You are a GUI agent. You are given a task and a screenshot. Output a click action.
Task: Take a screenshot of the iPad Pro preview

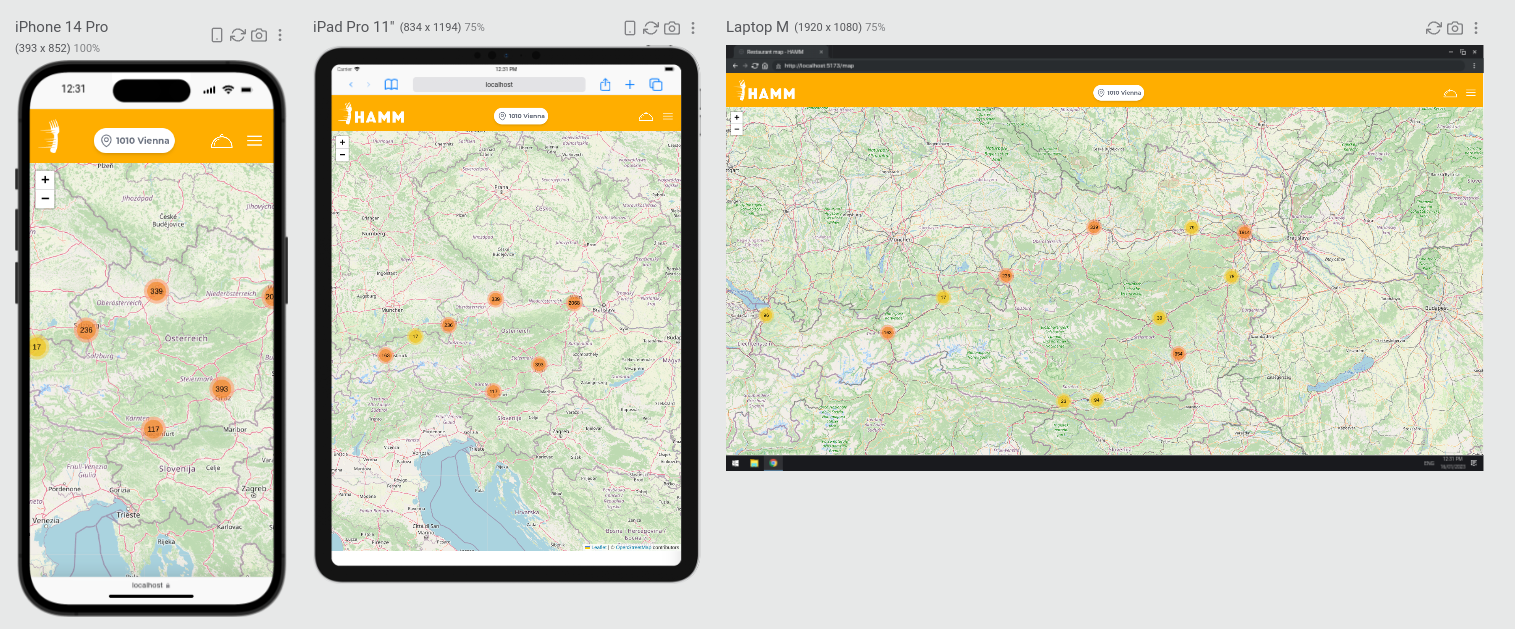[x=672, y=28]
